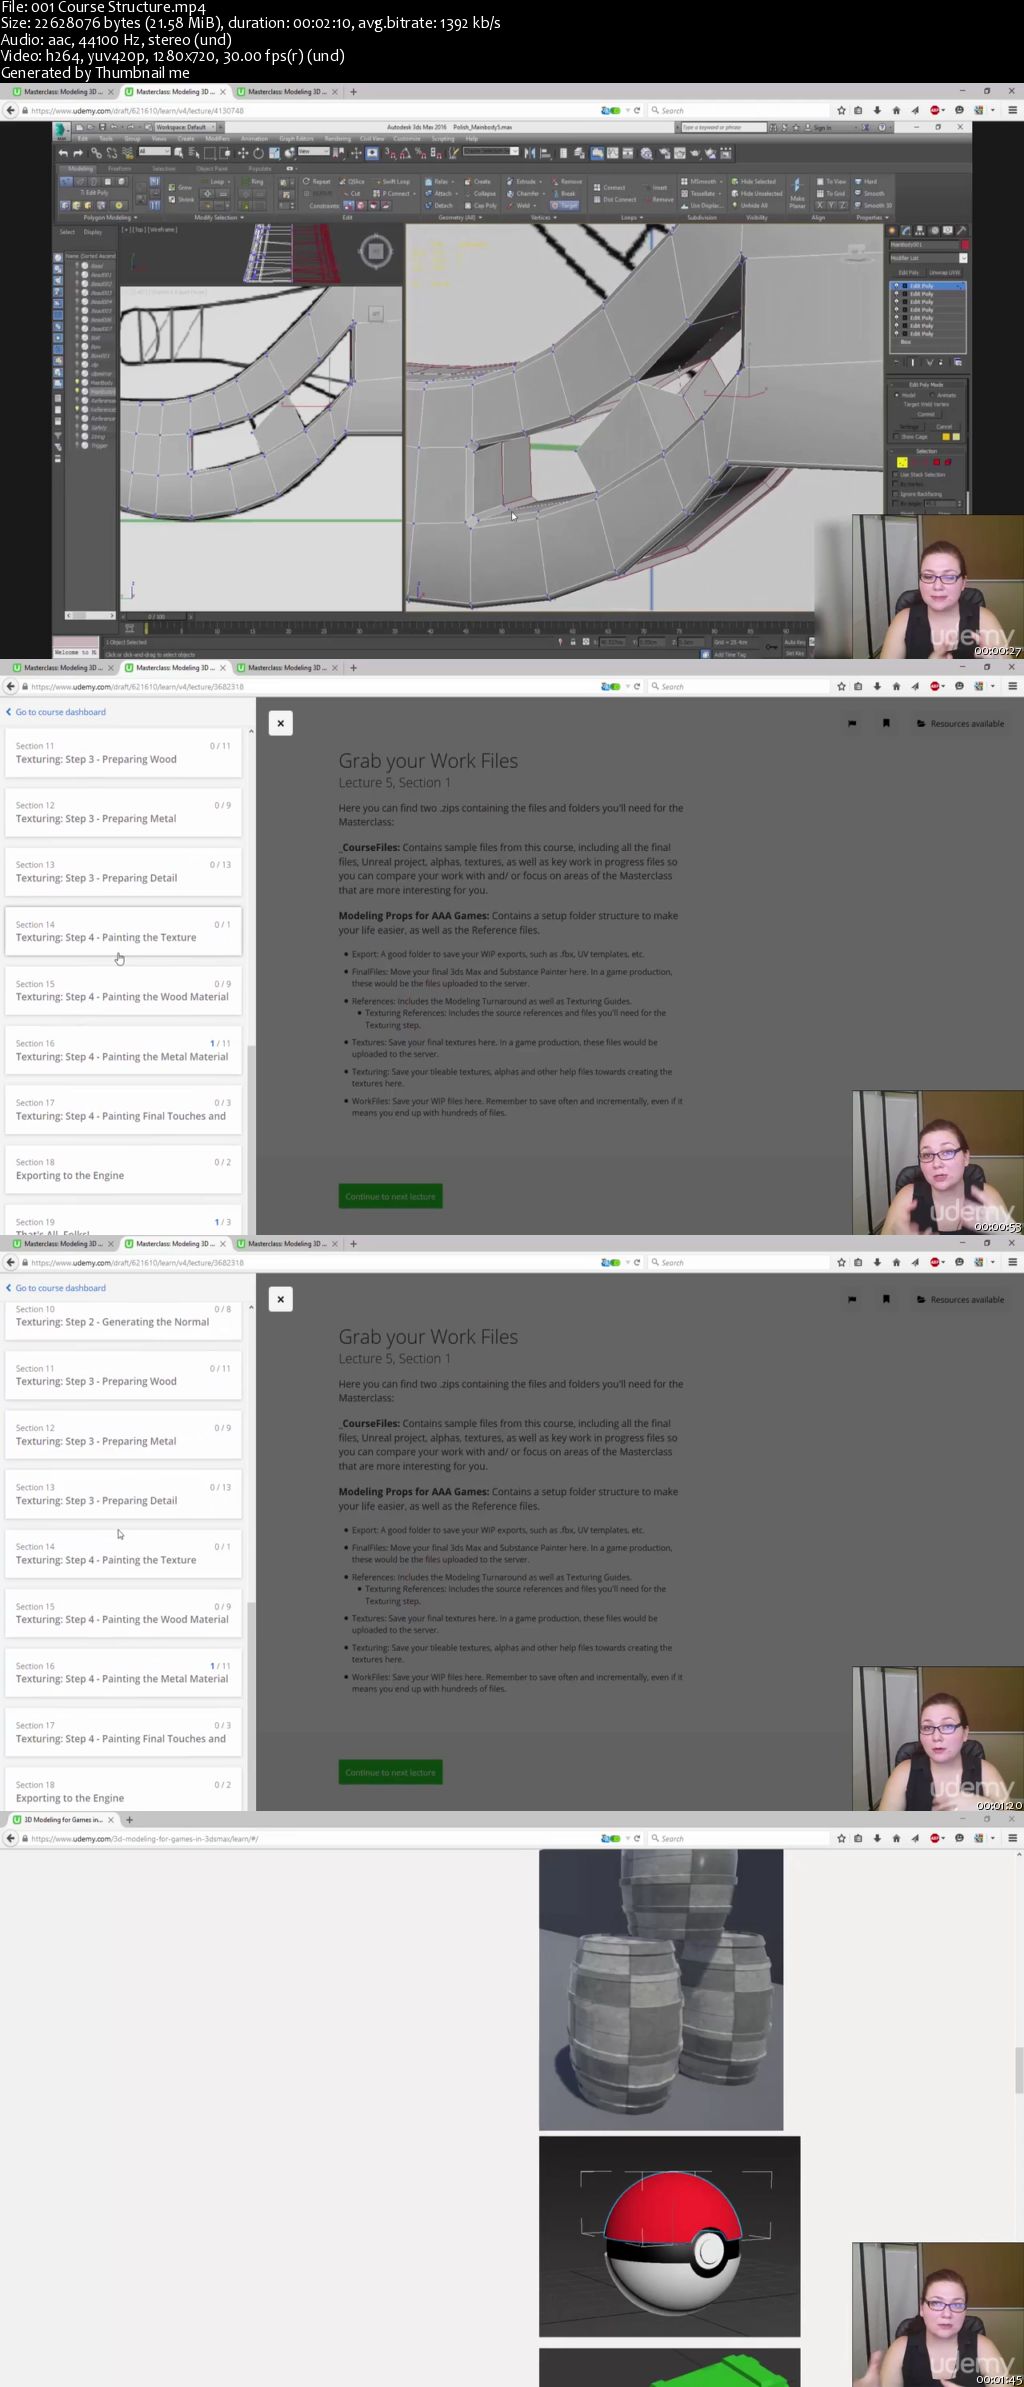Screen dimensions: 1024x2387
Task: Select the Select and Link tool in 3ds Max
Action: 96,153
